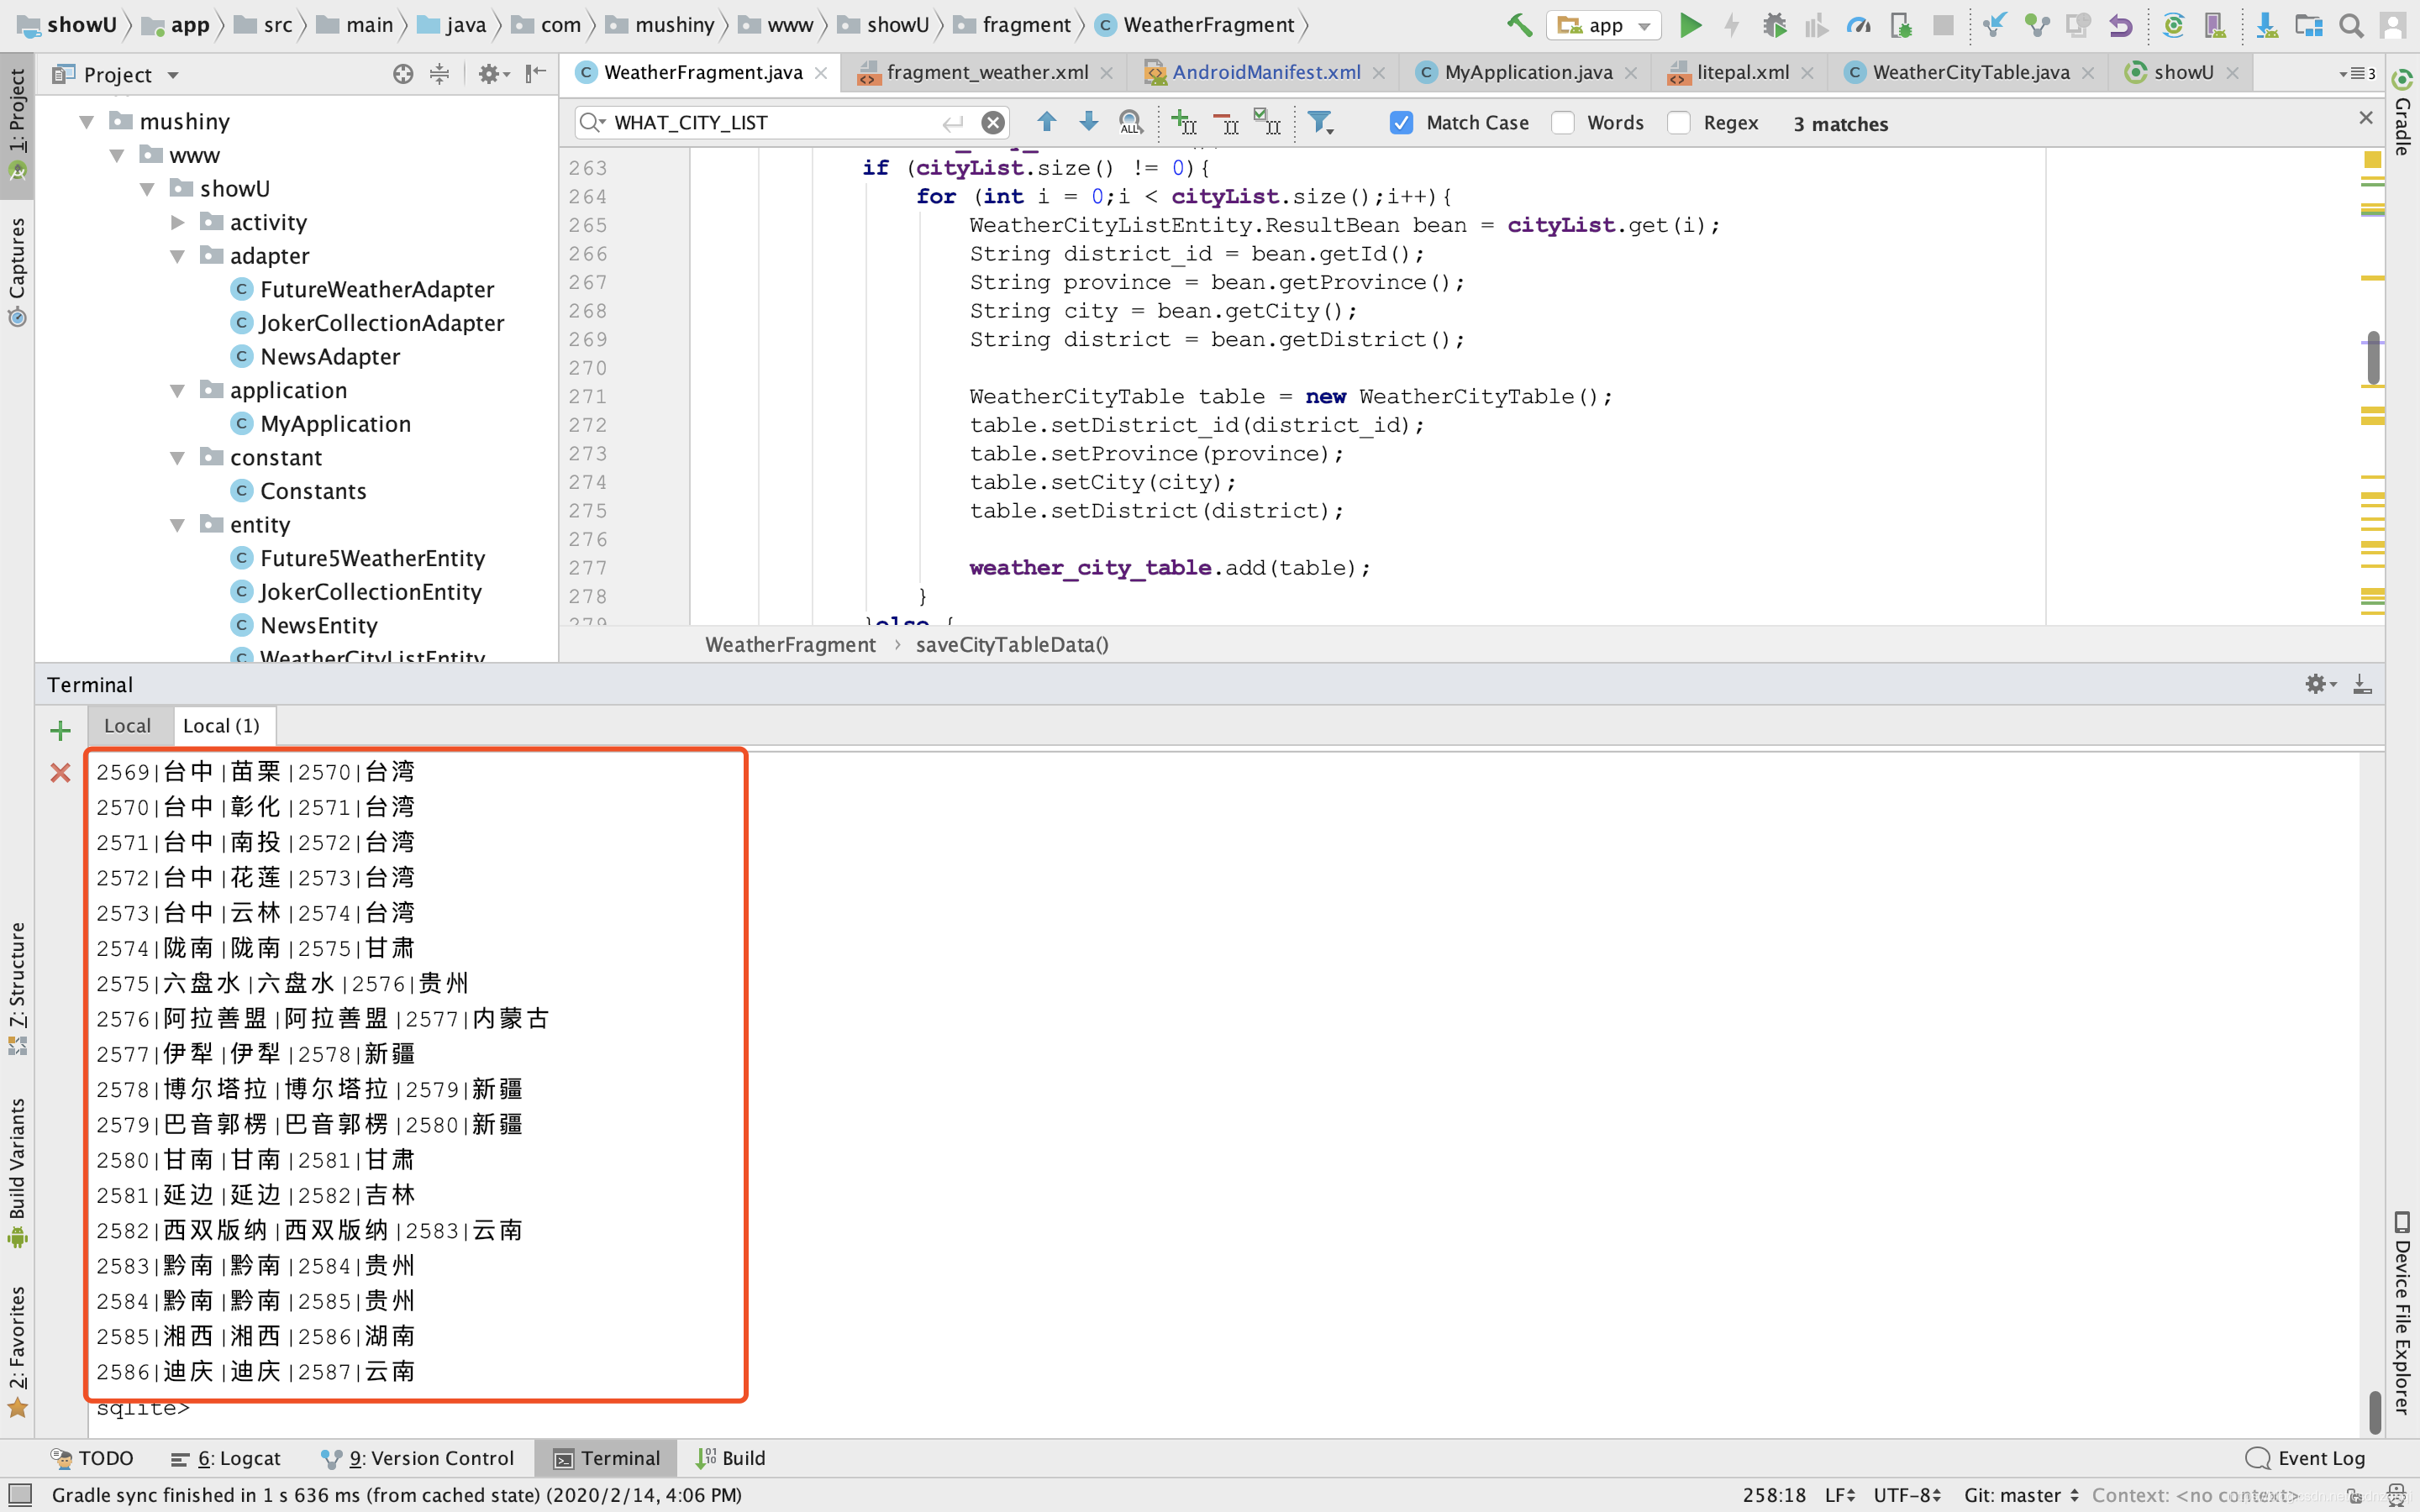Click Attach debugger to Android process icon
This screenshot has width=2420, height=1512.
tap(1901, 25)
